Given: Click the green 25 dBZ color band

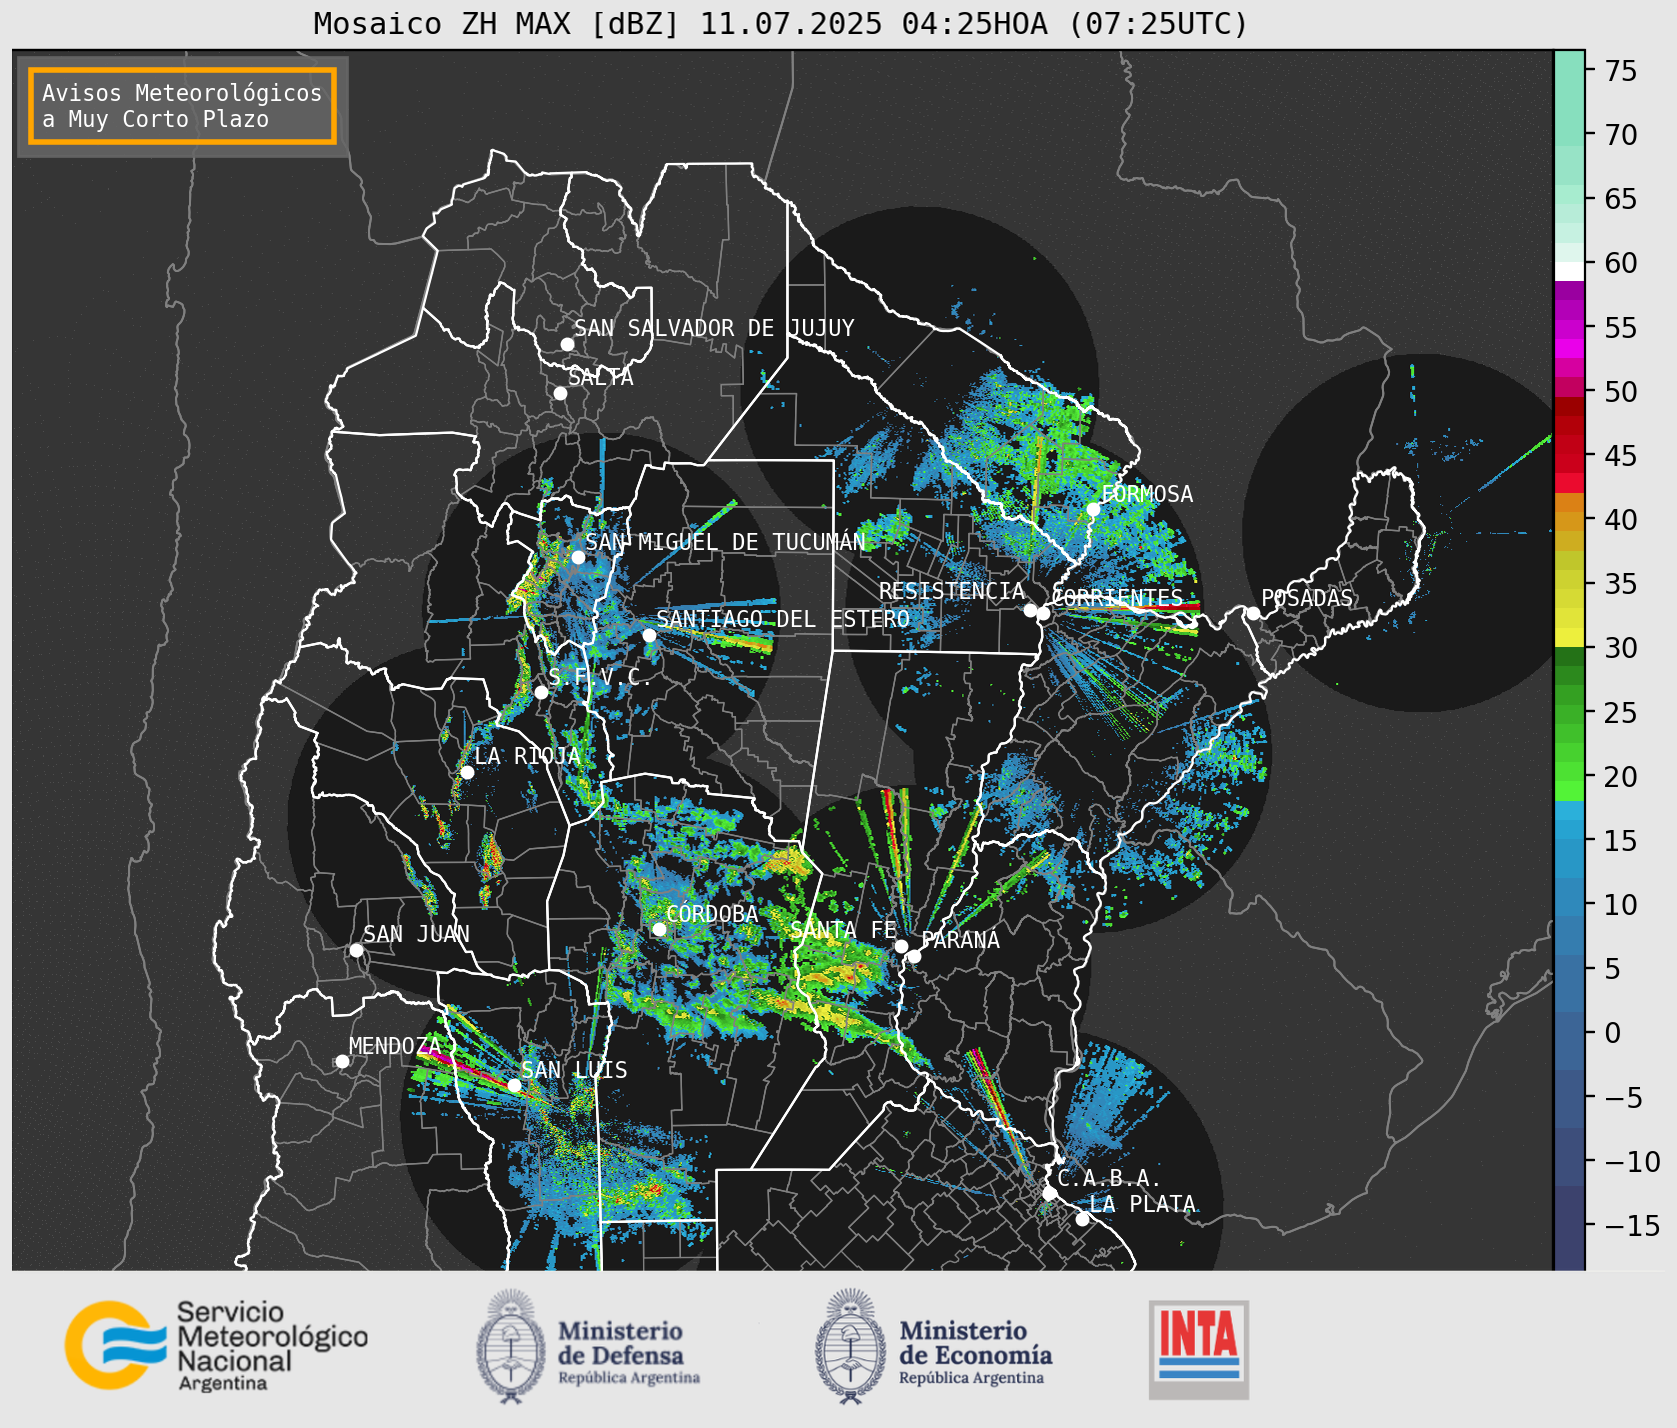Looking at the screenshot, I should point(1569,713).
